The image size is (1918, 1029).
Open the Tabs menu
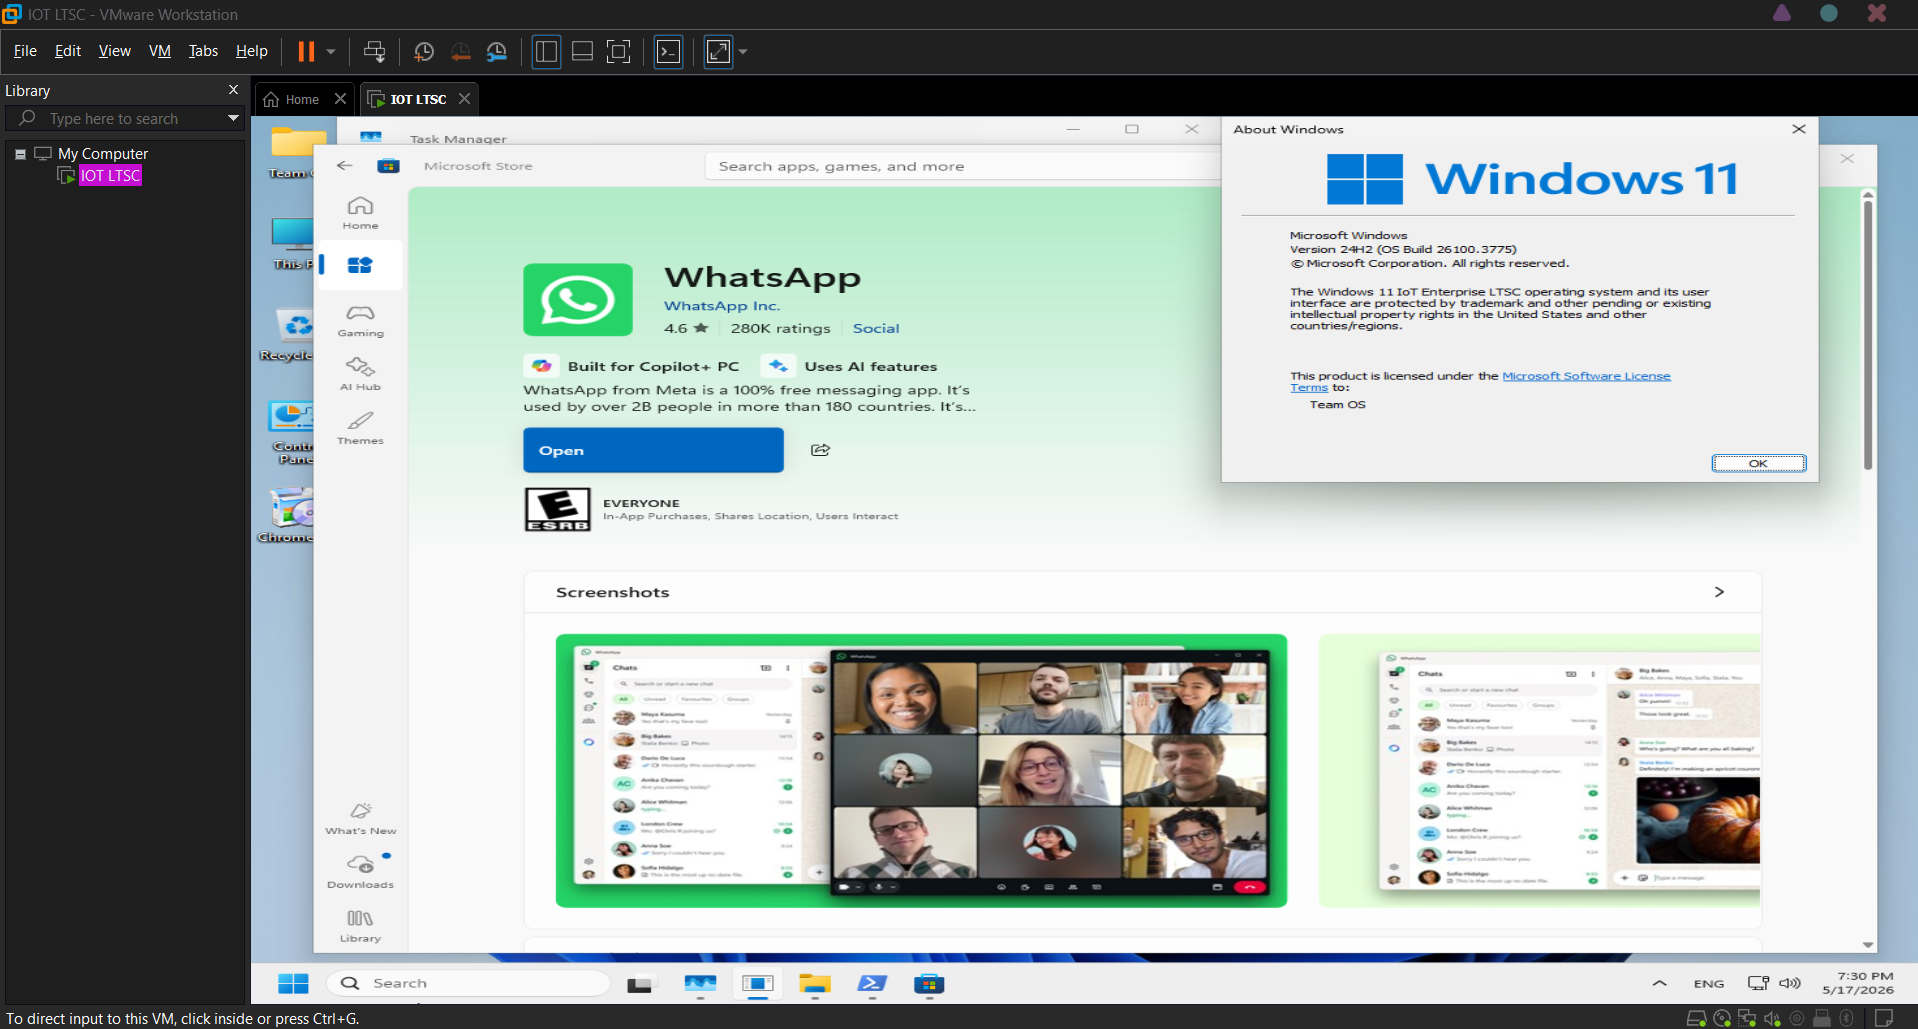[203, 51]
